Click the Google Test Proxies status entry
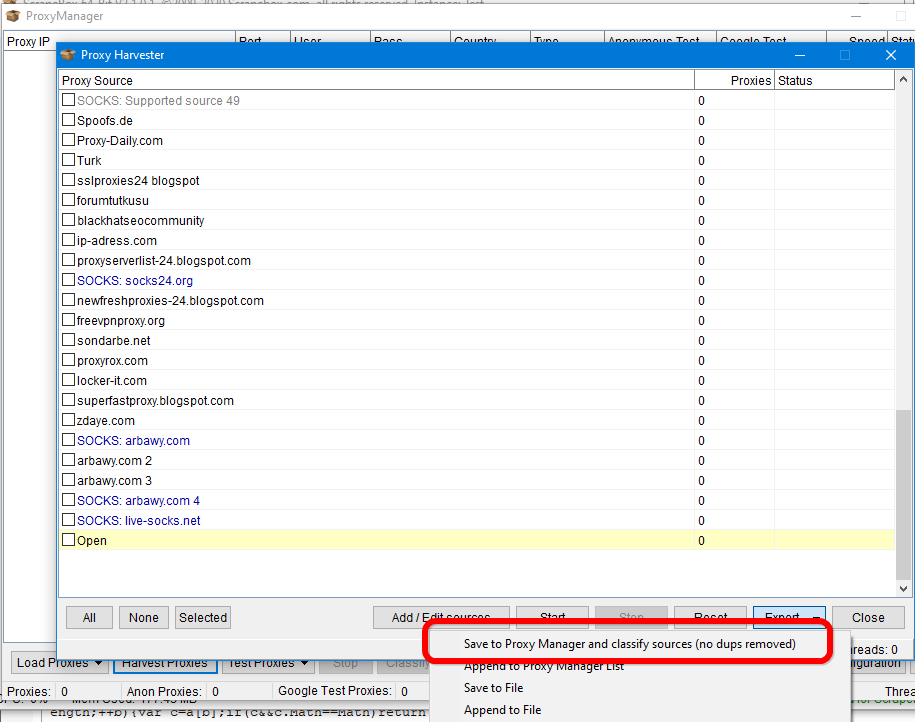Image resolution: width=915 pixels, height=722 pixels. tap(343, 691)
